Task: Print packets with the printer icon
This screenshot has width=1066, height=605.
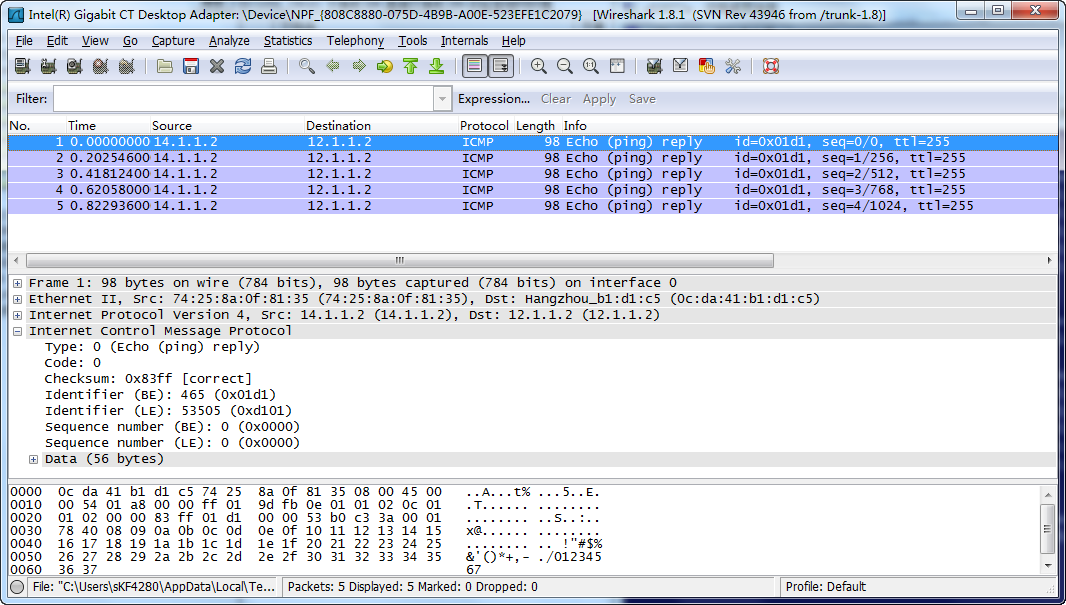Action: [269, 66]
